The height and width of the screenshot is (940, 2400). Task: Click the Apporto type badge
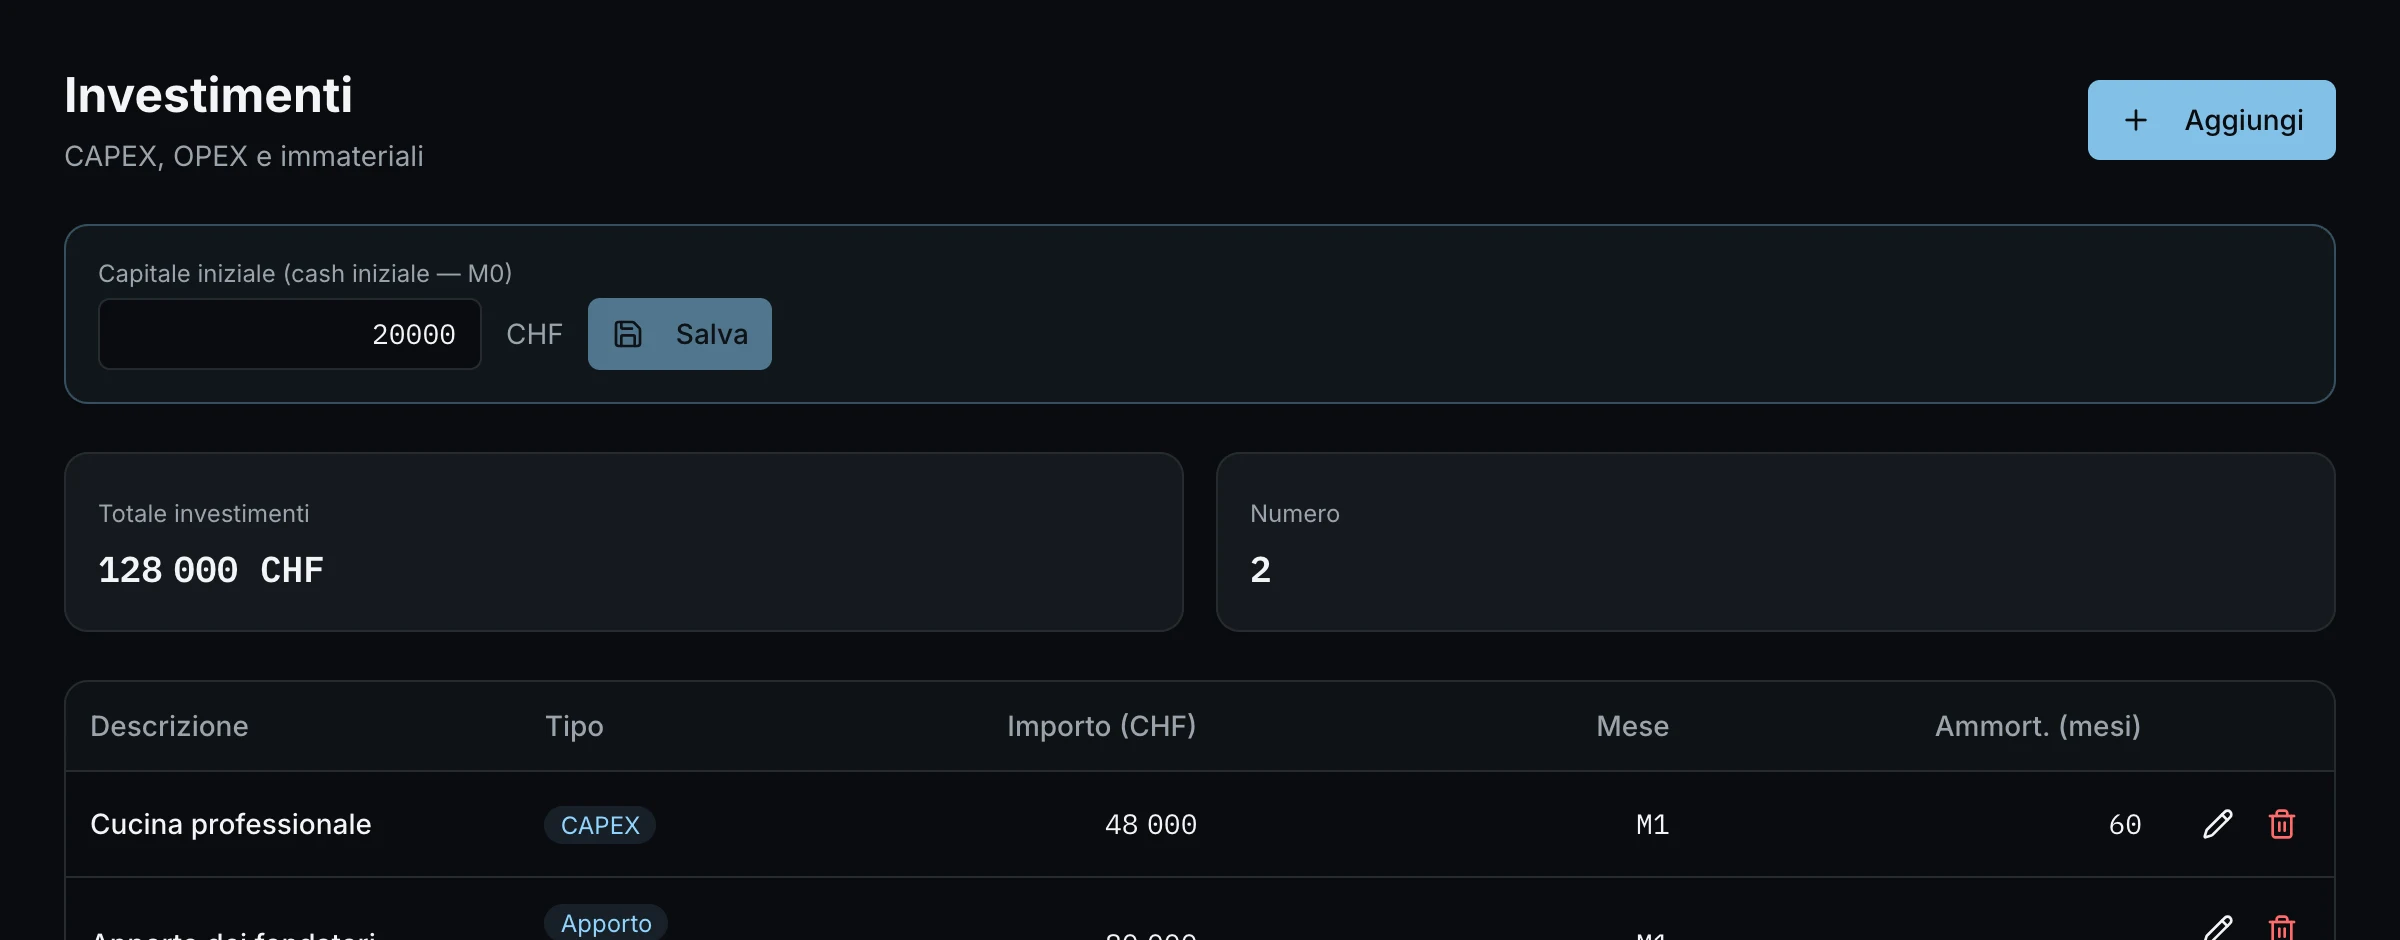(605, 922)
